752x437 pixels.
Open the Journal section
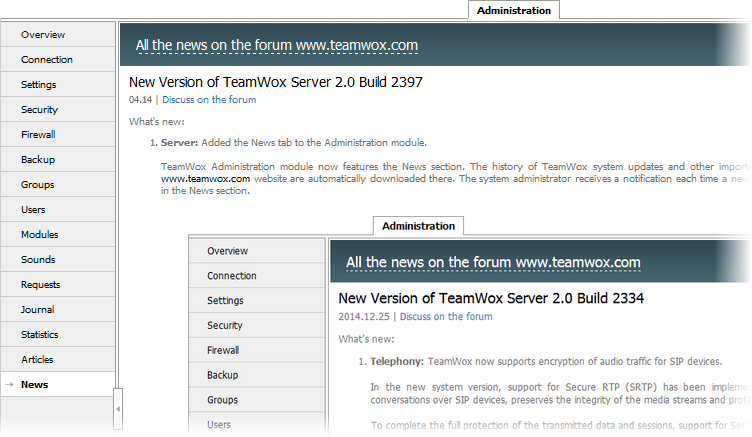point(58,309)
